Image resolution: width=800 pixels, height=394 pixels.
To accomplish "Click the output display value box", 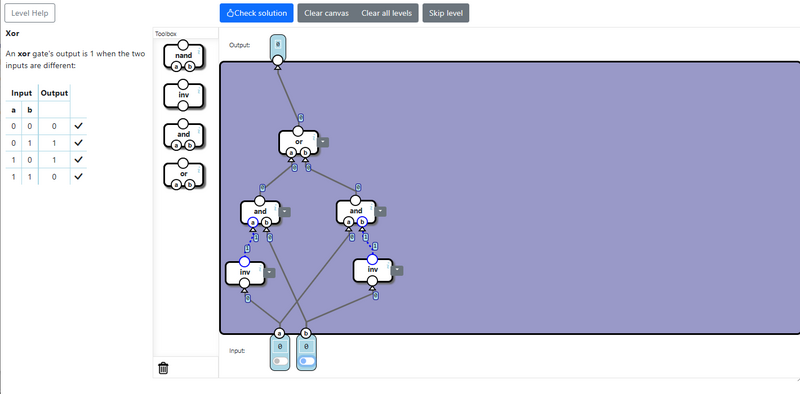I will (x=278, y=44).
